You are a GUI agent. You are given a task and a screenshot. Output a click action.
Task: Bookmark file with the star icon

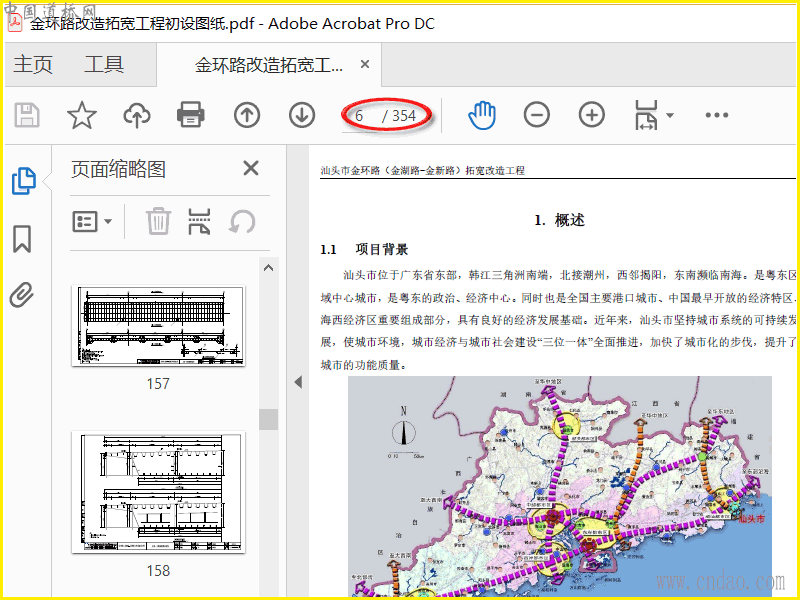click(x=81, y=115)
